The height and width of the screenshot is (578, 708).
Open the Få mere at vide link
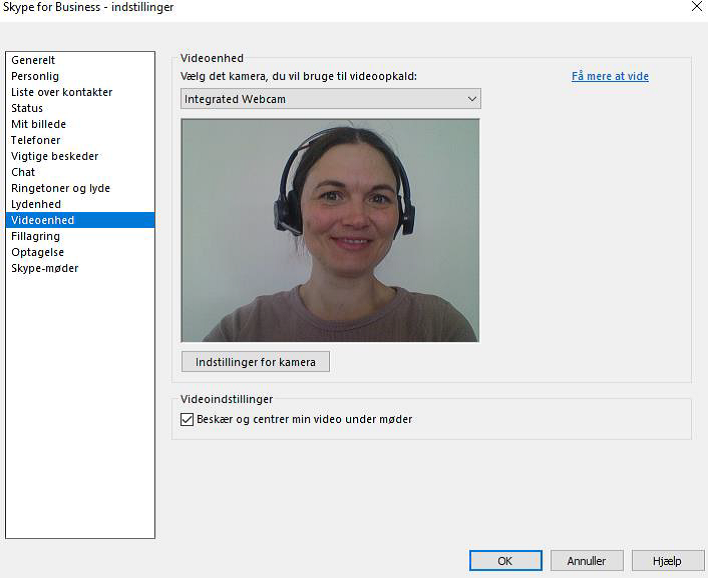point(610,76)
